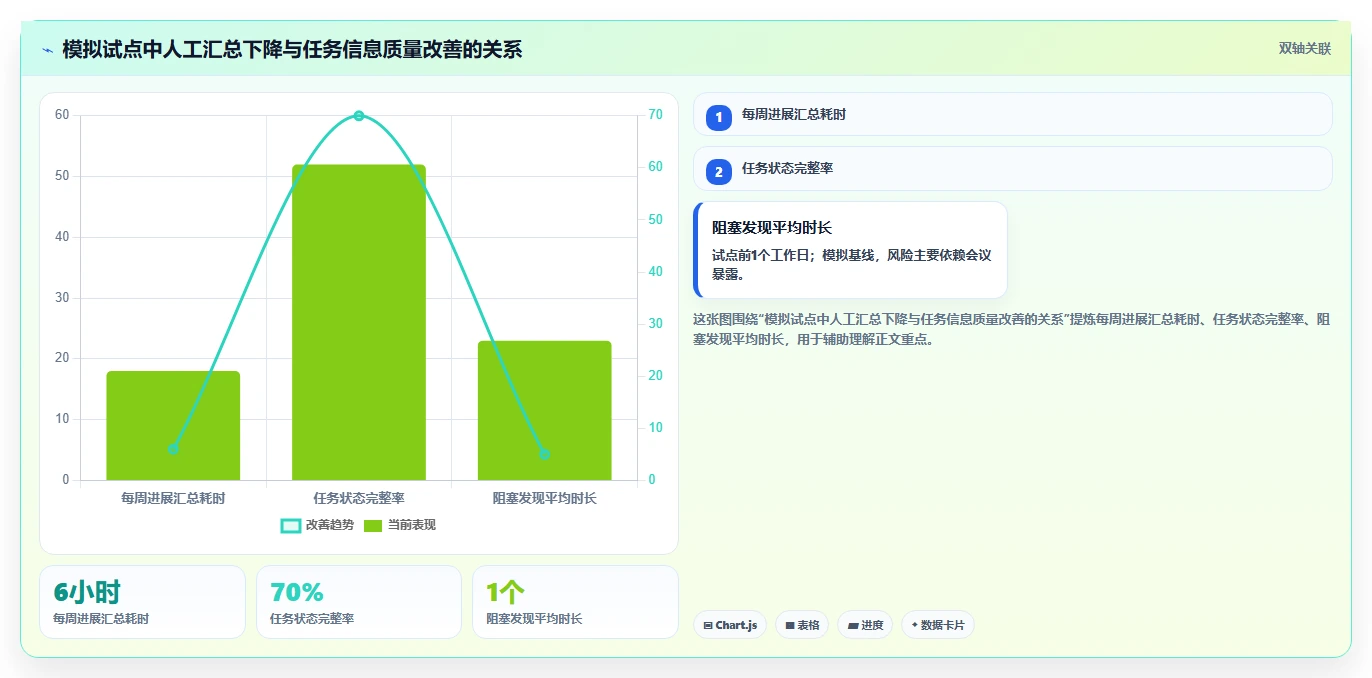Click the lightning icon beside the title

click(47, 50)
